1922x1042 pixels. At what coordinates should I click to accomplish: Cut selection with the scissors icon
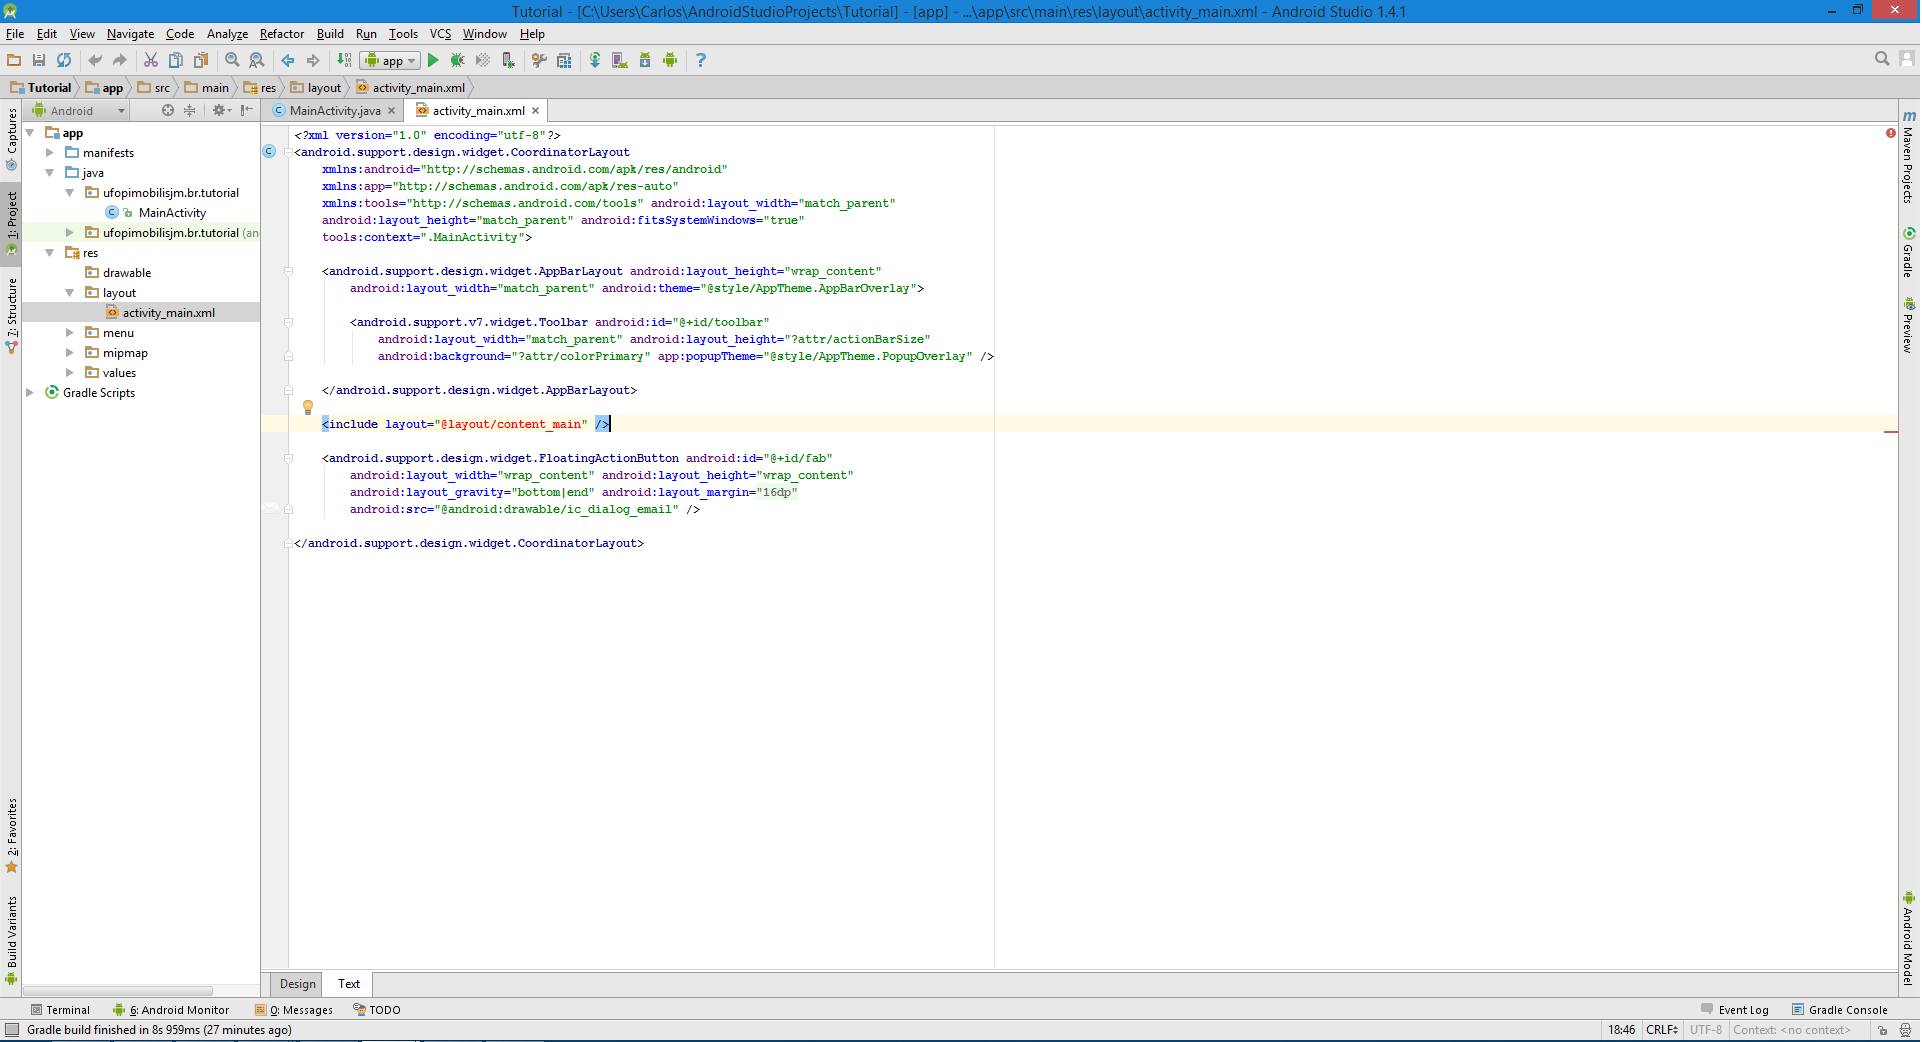[151, 60]
